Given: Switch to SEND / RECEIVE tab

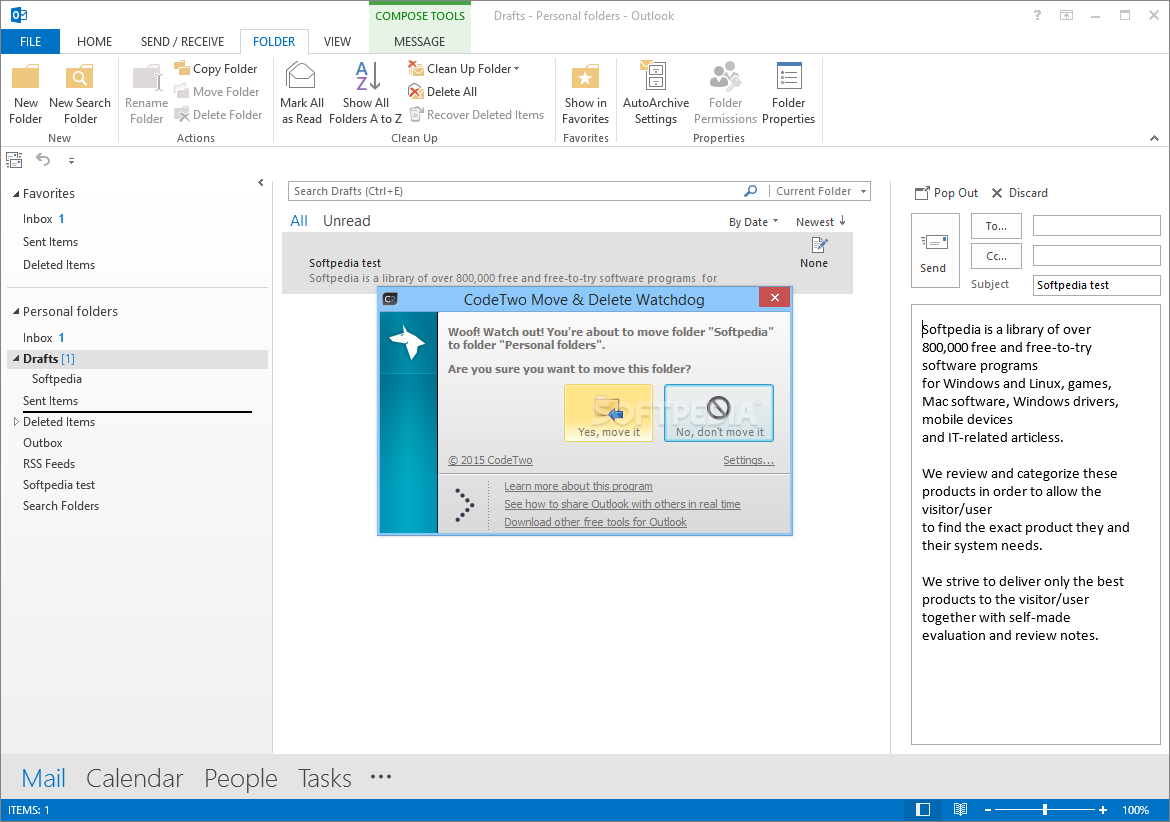Looking at the screenshot, I should 182,42.
